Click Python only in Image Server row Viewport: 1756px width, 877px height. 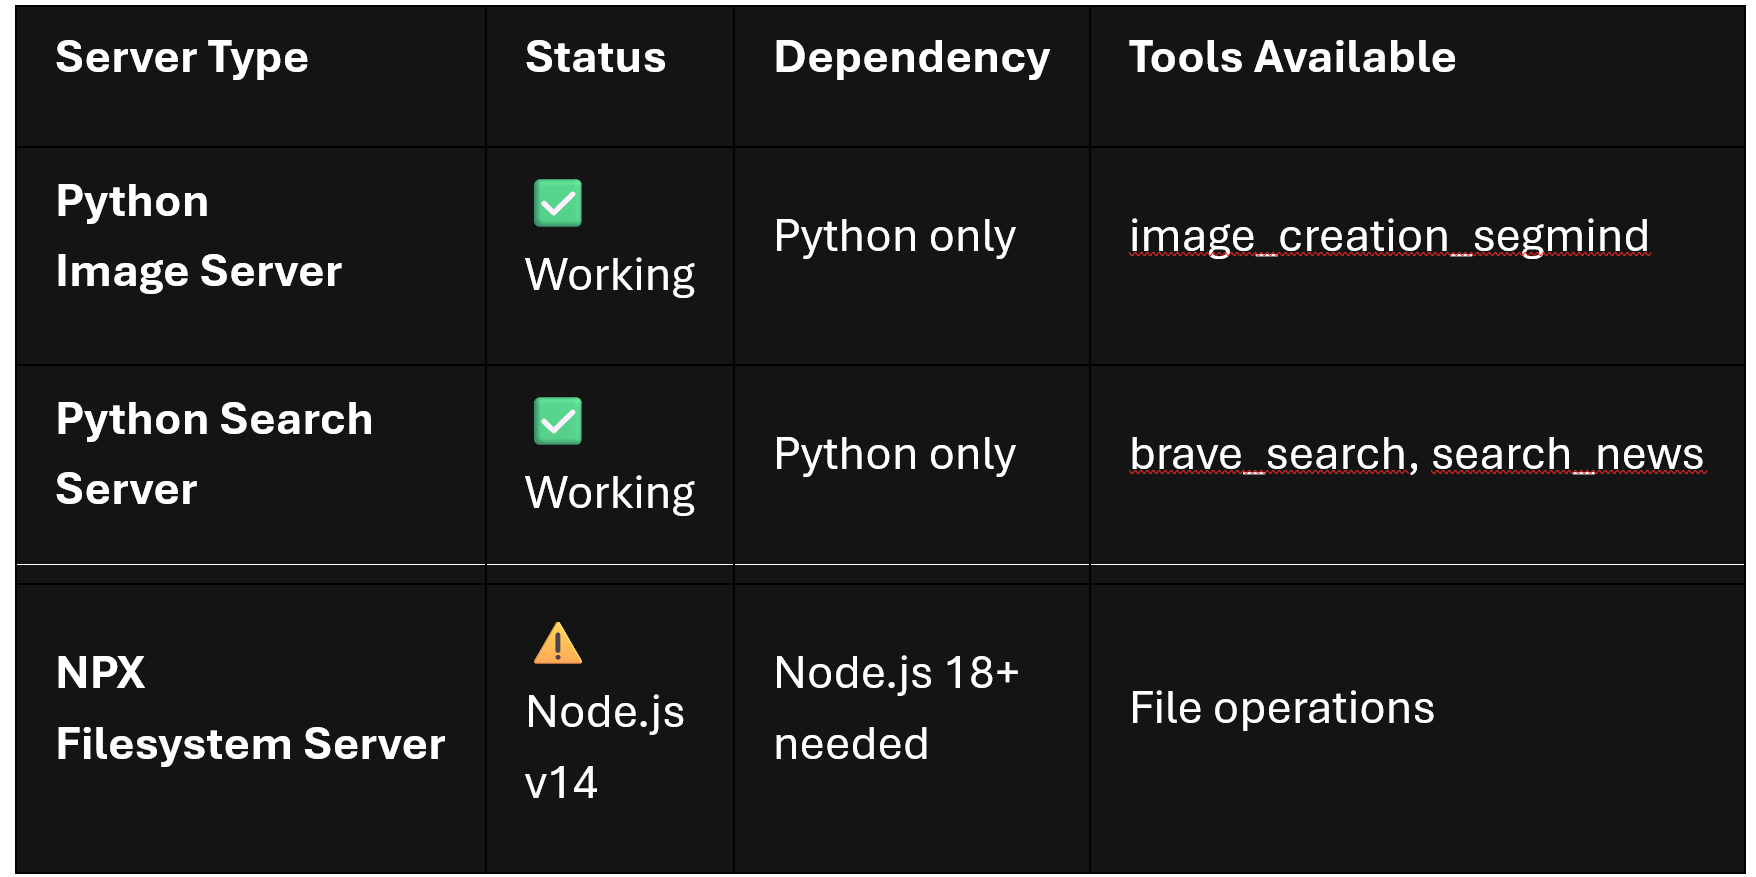point(895,237)
